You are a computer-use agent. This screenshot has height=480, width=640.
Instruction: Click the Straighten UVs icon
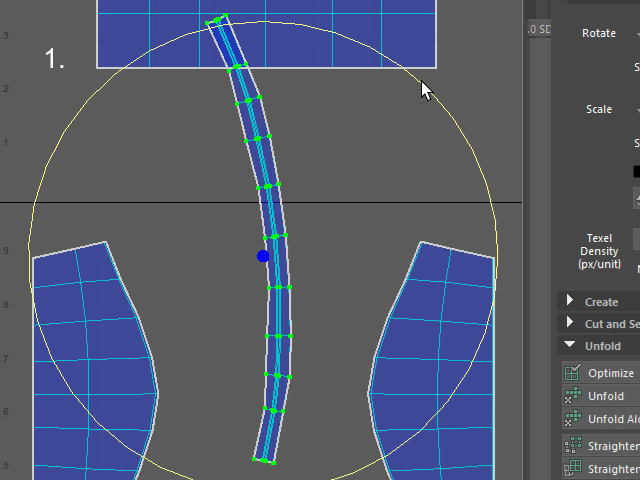coord(573,445)
